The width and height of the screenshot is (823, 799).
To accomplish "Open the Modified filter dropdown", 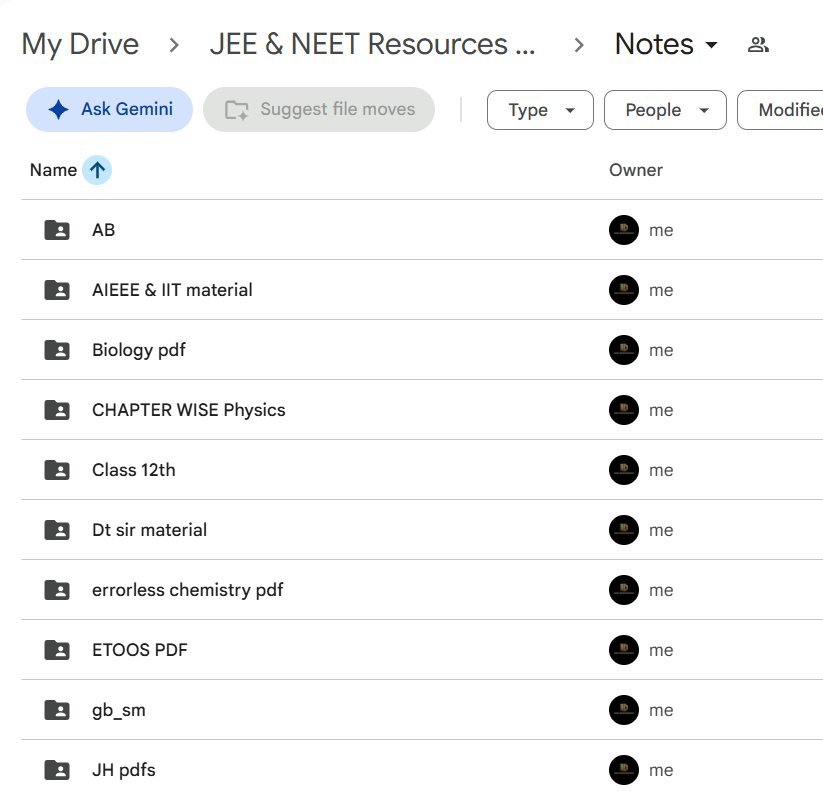I will coord(780,110).
